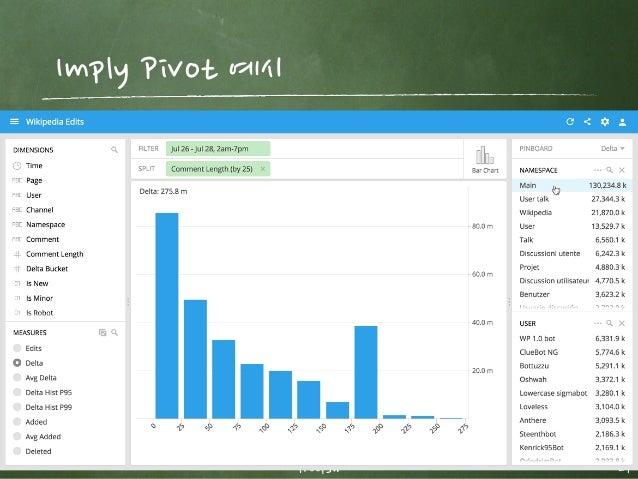This screenshot has height=479, width=638.
Task: Click the Wikipedia Edits title
Action: click(x=55, y=122)
